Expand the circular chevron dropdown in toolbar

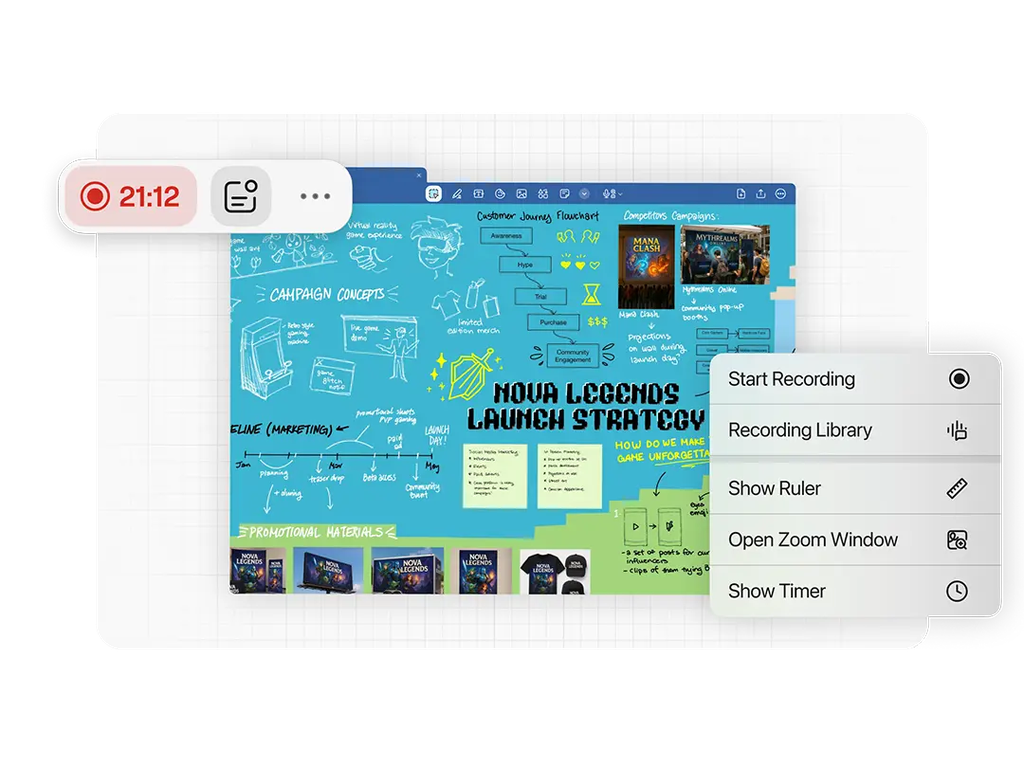pyautogui.click(x=585, y=193)
